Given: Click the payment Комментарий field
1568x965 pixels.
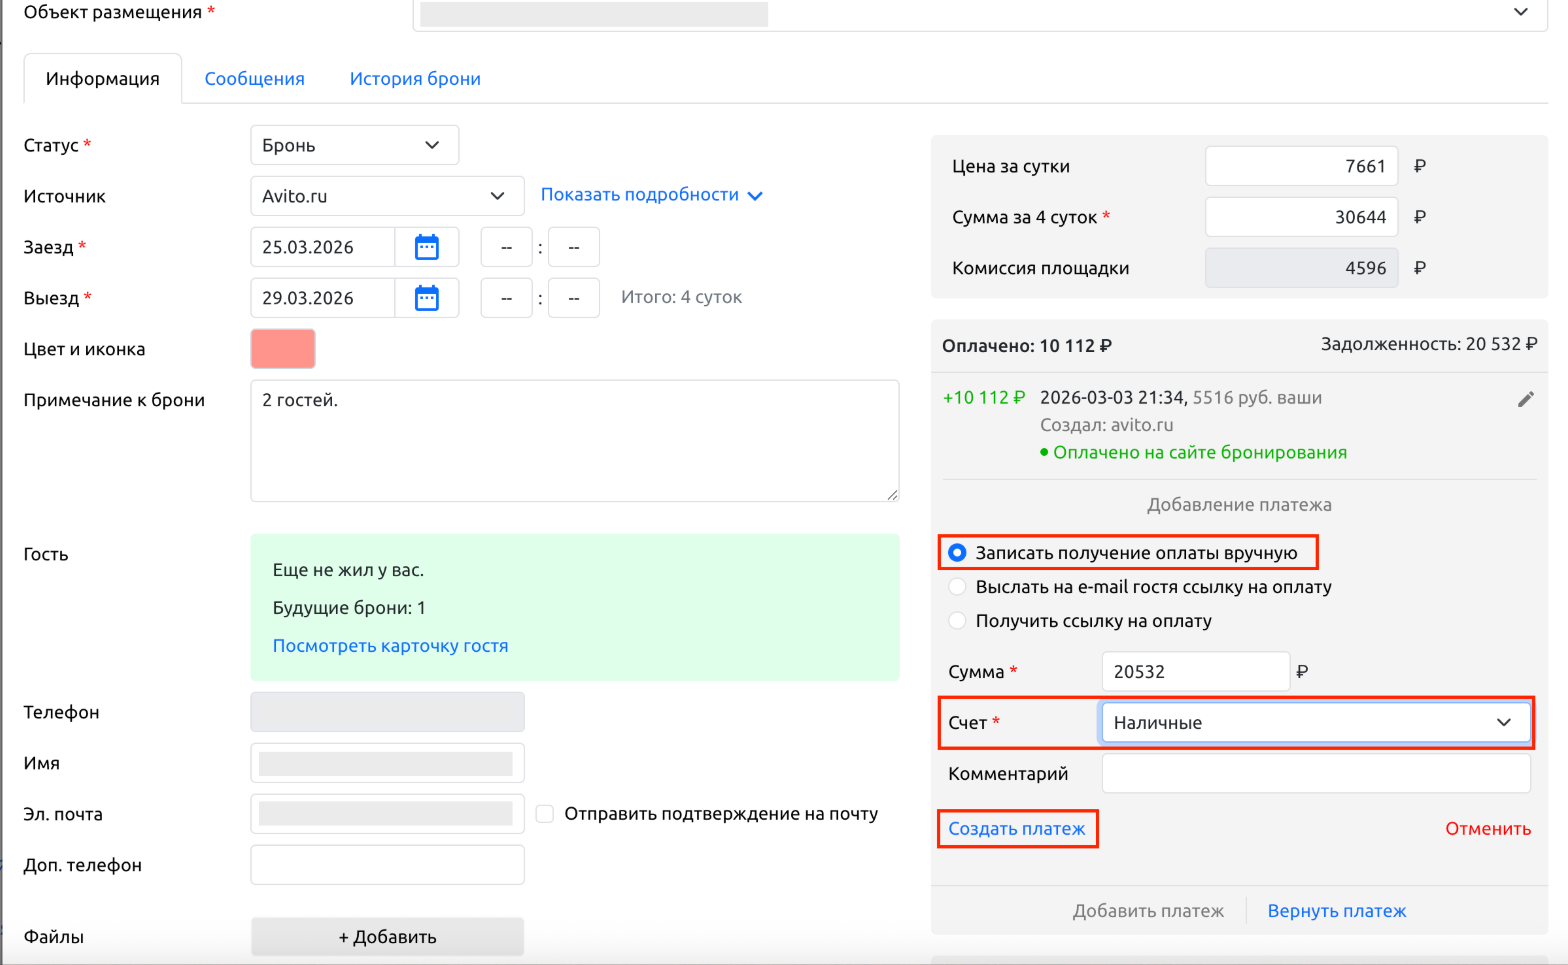Looking at the screenshot, I should pos(1316,774).
